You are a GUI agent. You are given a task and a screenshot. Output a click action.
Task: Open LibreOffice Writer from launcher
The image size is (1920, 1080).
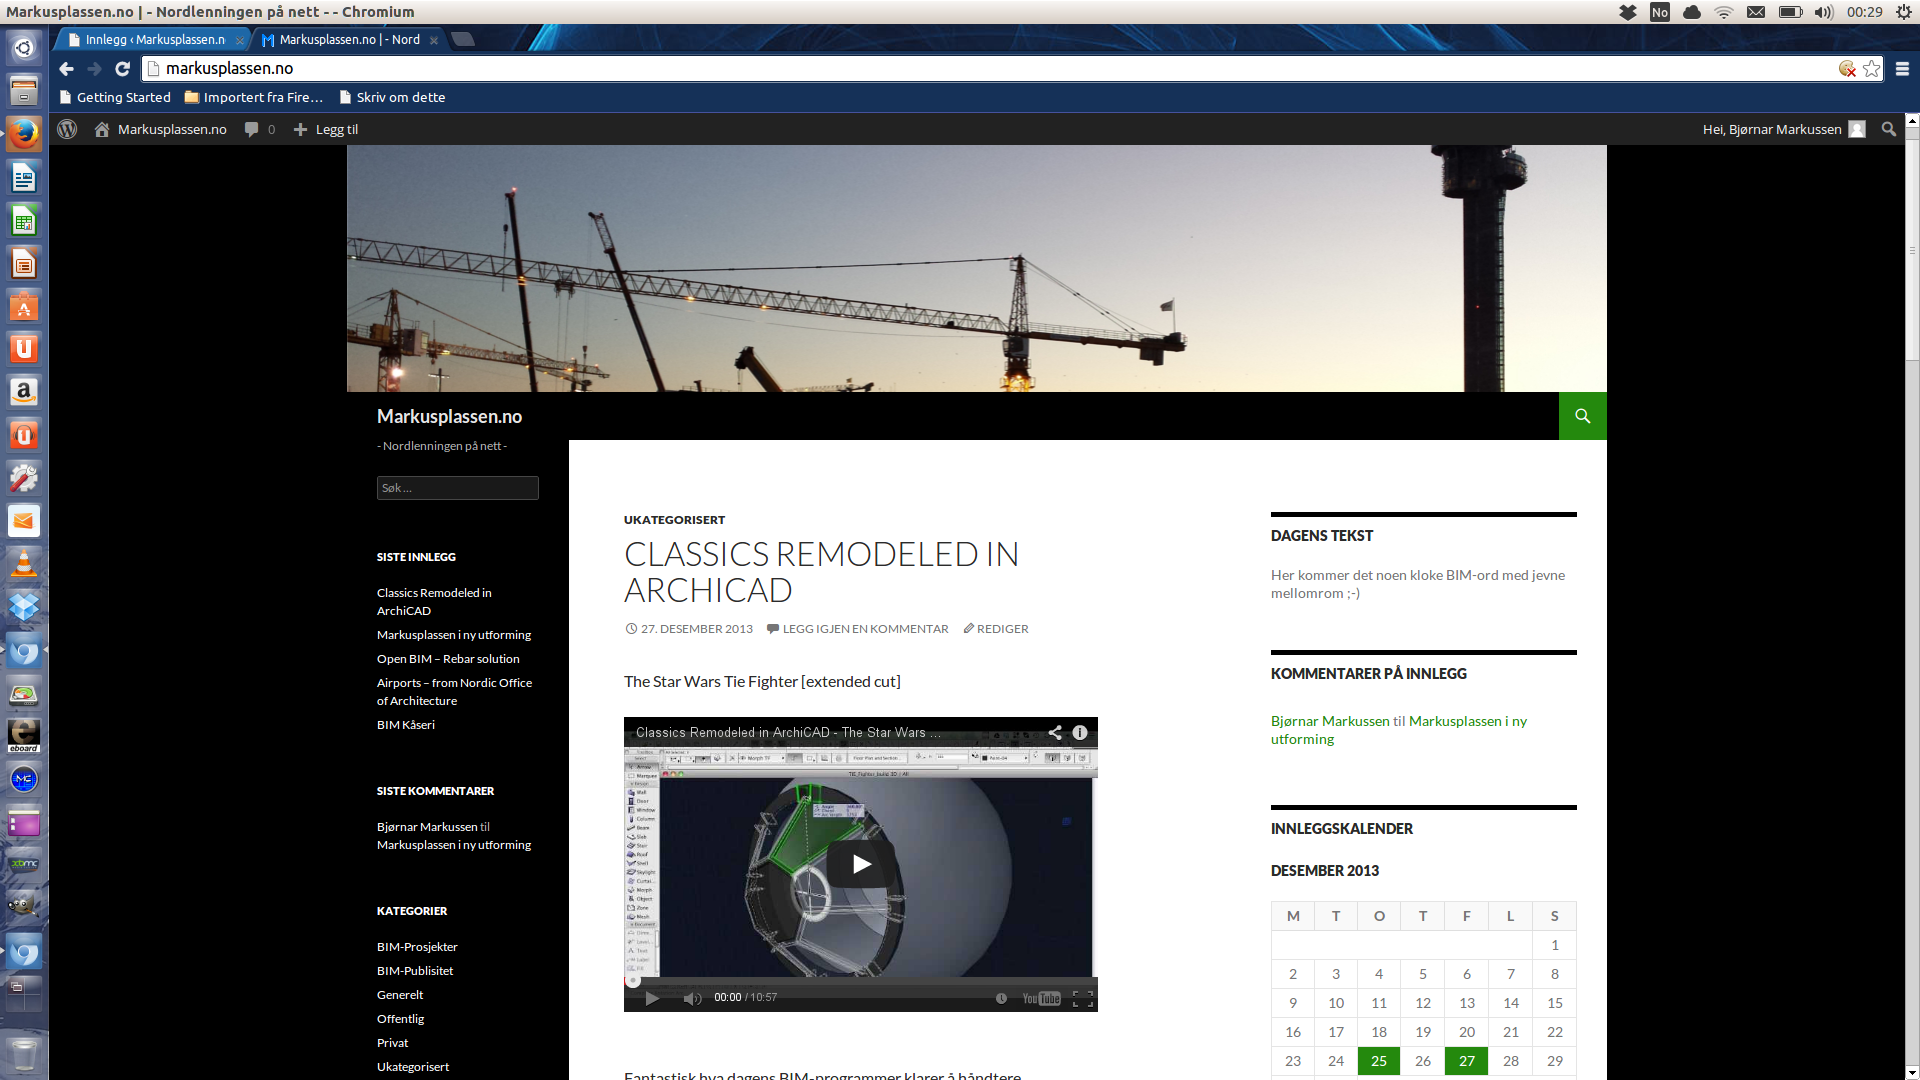tap(24, 177)
